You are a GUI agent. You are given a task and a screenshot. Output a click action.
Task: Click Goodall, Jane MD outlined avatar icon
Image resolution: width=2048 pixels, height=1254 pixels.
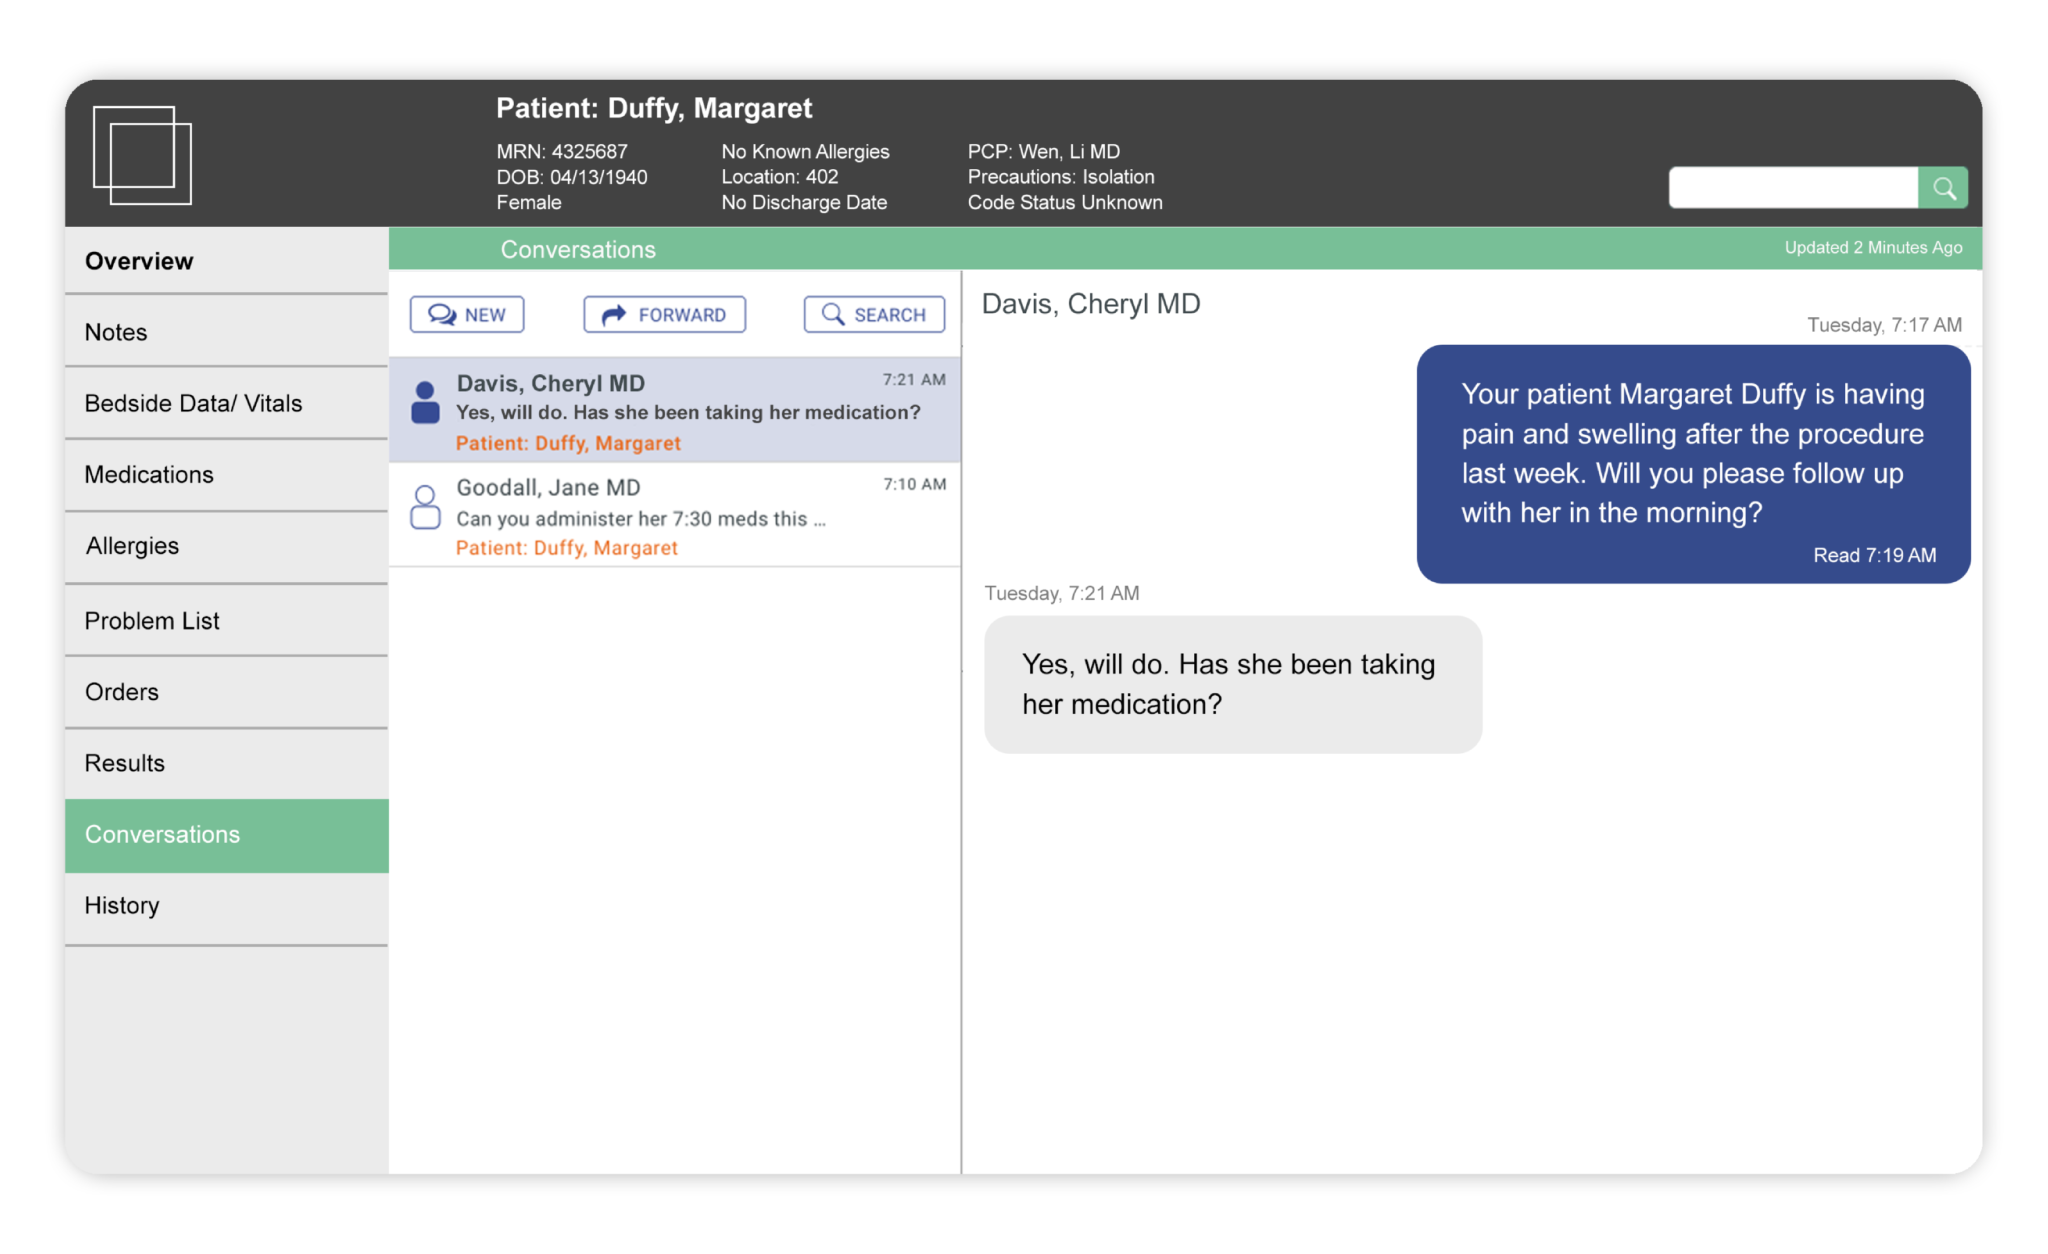pyautogui.click(x=425, y=507)
